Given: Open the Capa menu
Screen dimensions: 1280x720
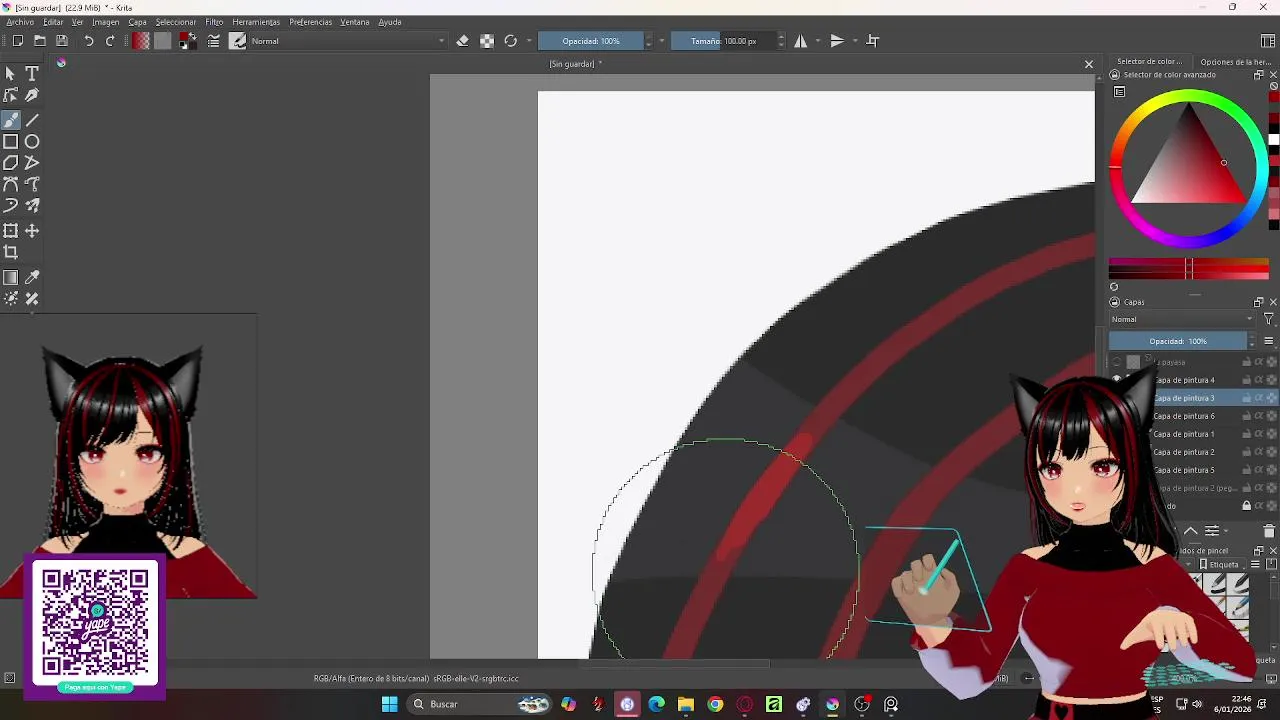Looking at the screenshot, I should 137,22.
